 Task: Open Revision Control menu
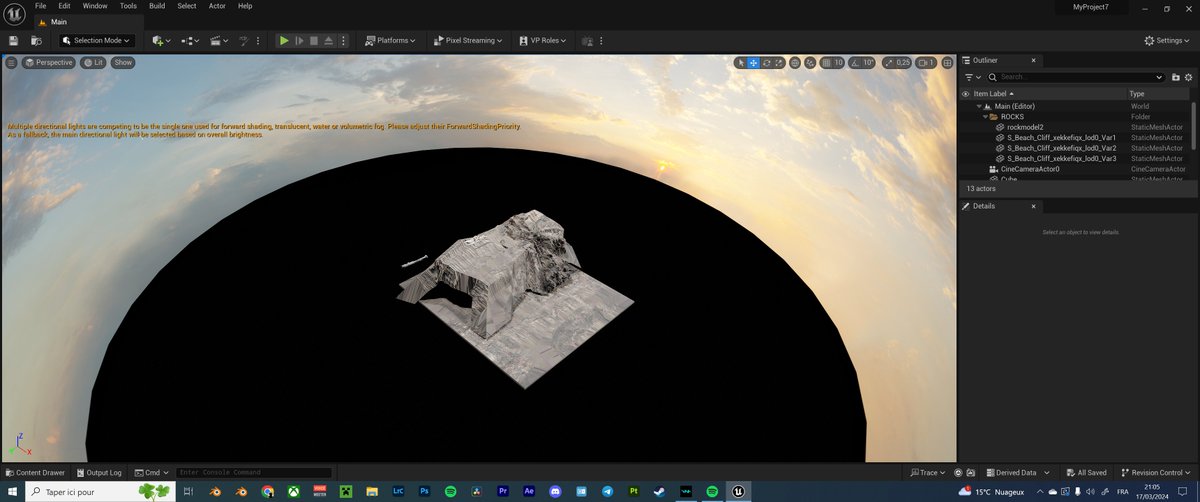tap(1158, 472)
